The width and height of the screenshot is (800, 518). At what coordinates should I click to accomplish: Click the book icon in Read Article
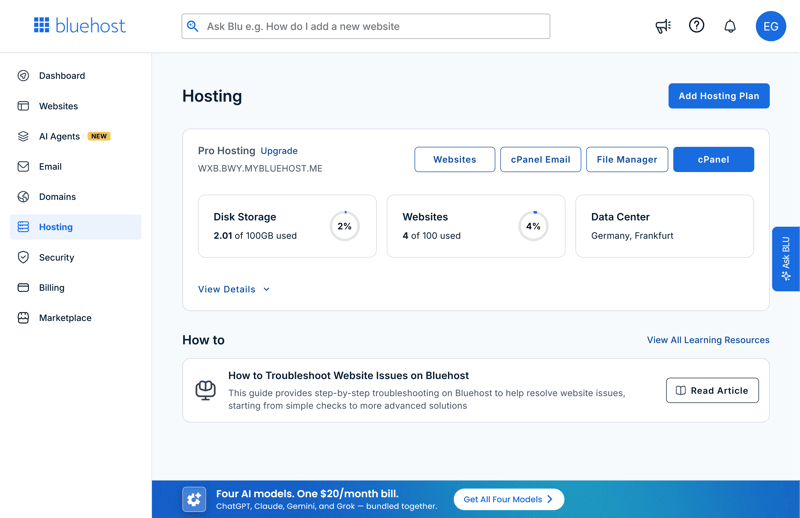click(681, 390)
